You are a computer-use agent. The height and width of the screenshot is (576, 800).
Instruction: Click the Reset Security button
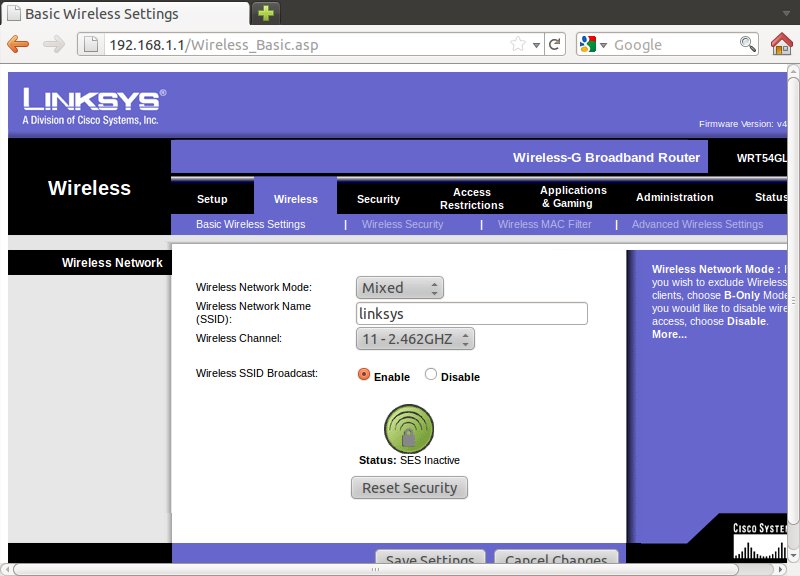(409, 488)
